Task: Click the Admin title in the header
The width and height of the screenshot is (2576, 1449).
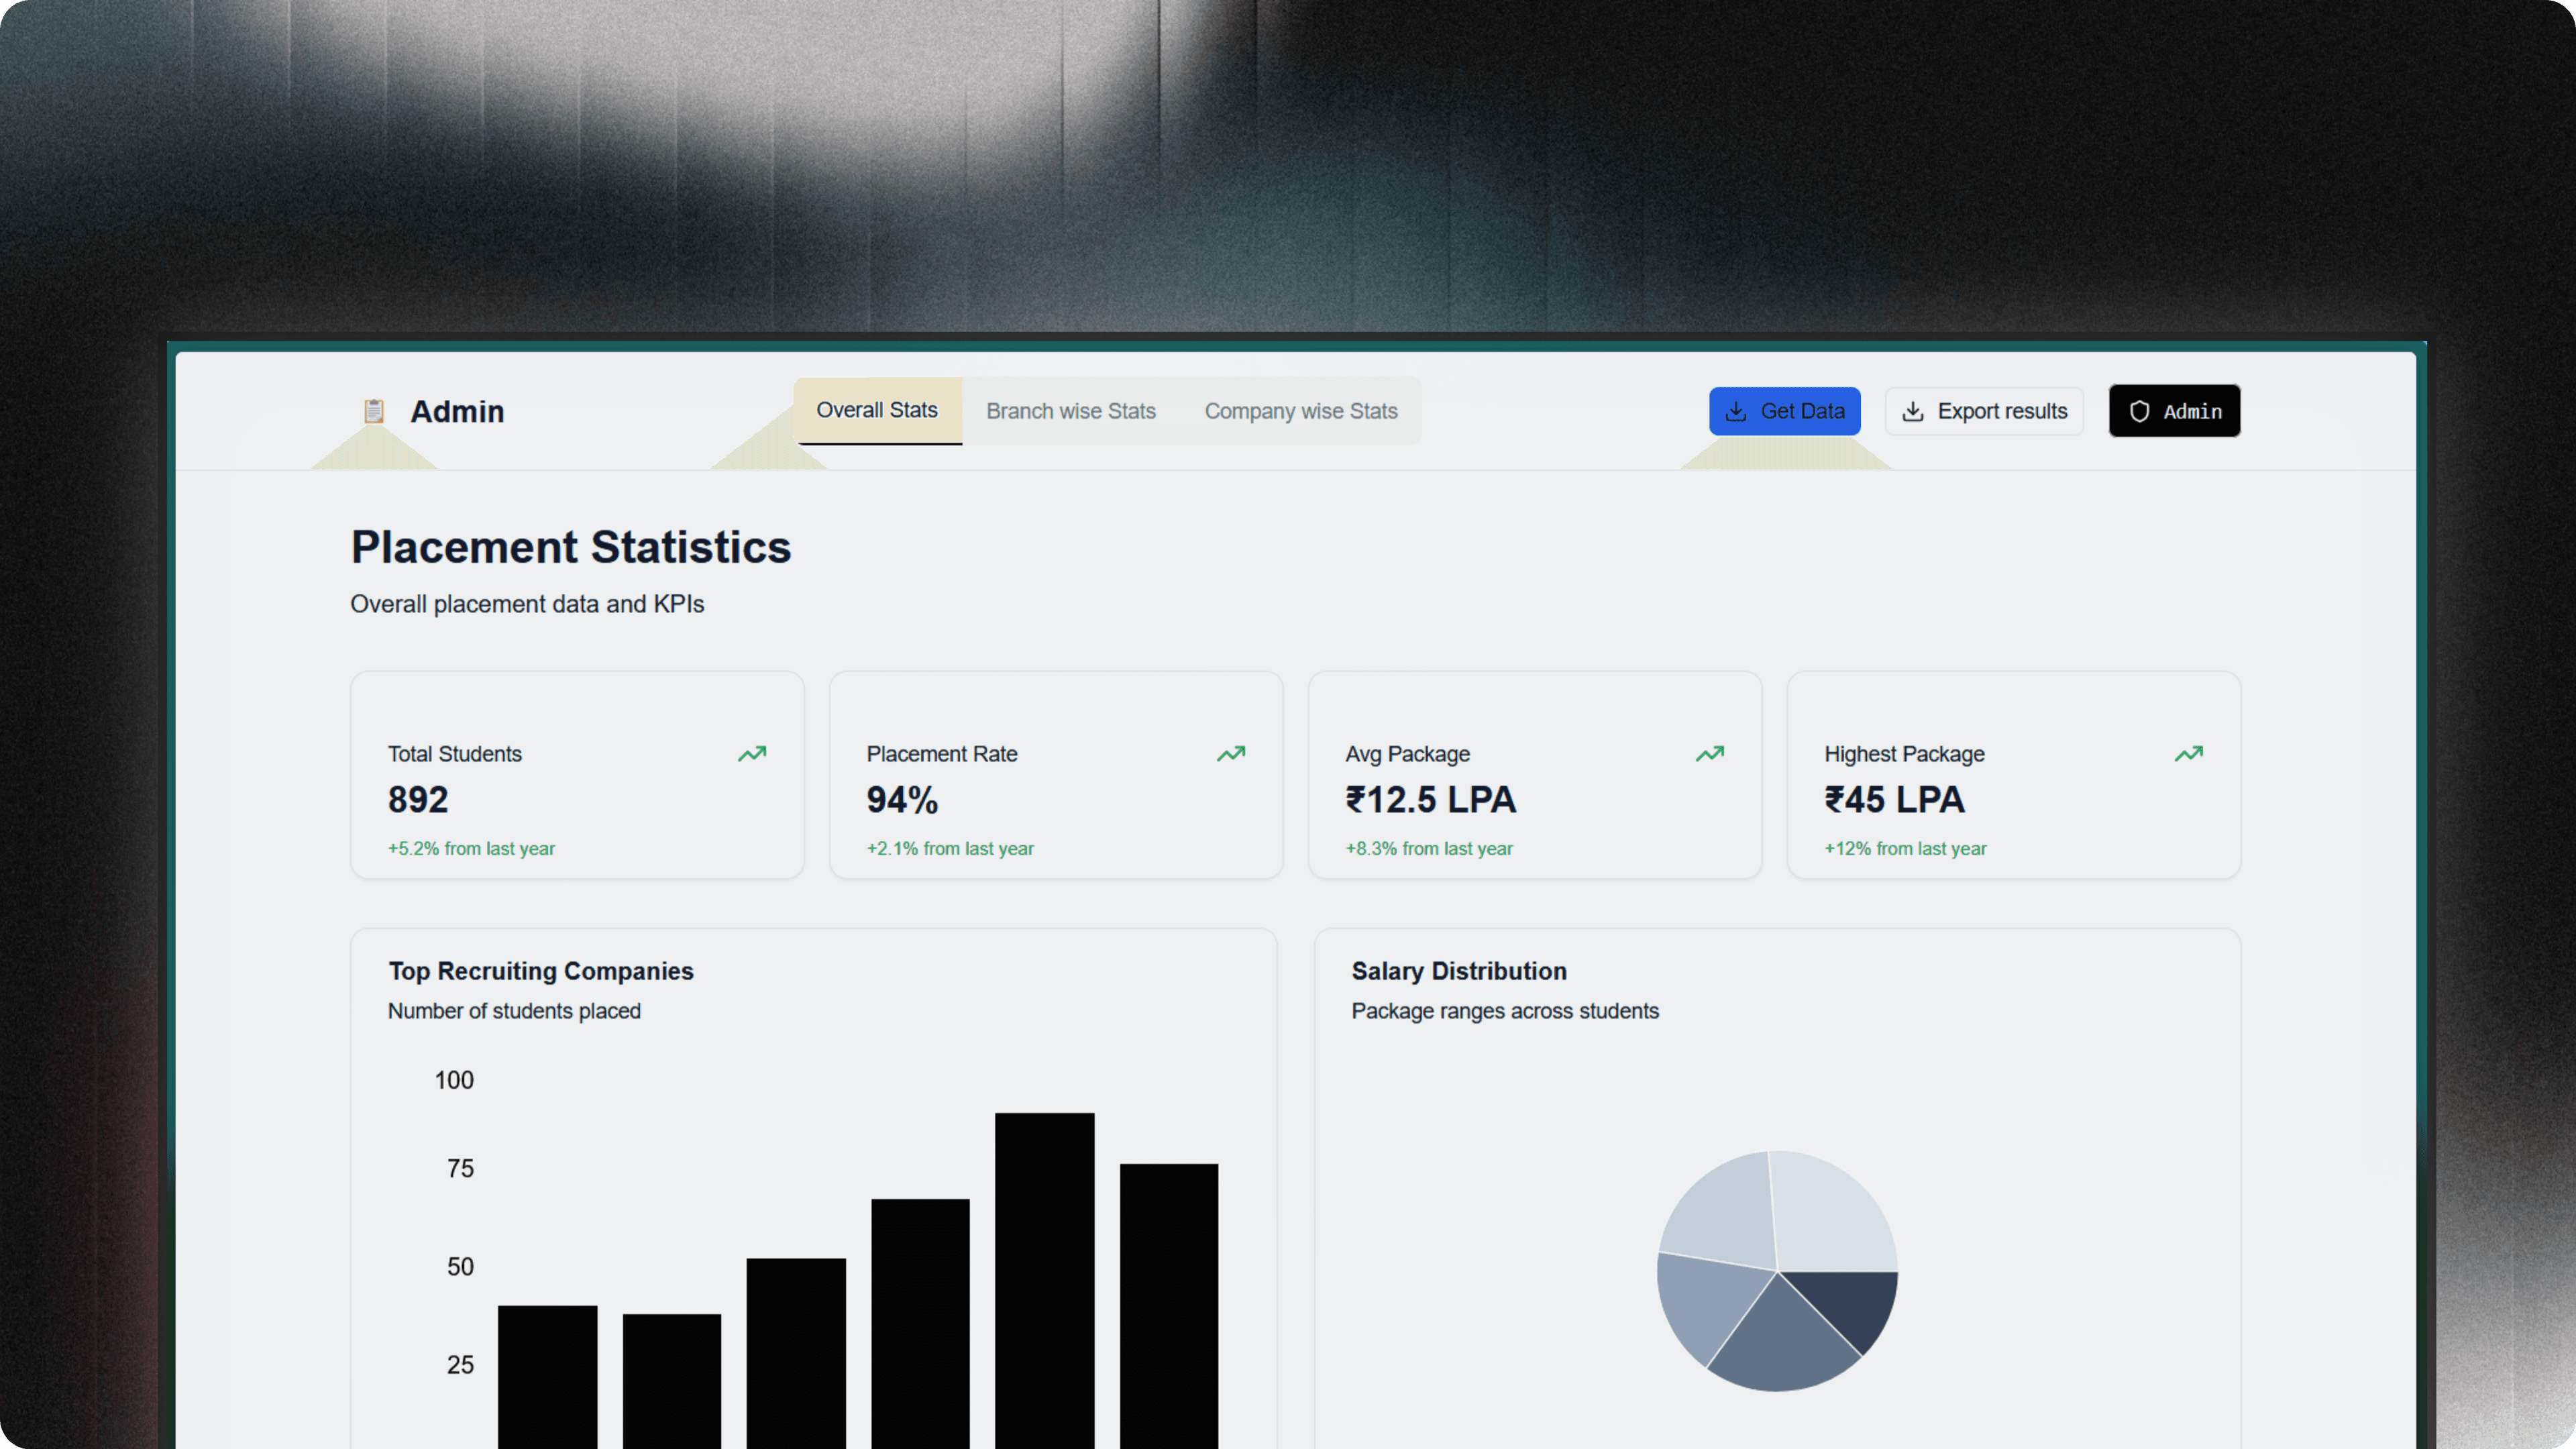Action: [x=457, y=411]
